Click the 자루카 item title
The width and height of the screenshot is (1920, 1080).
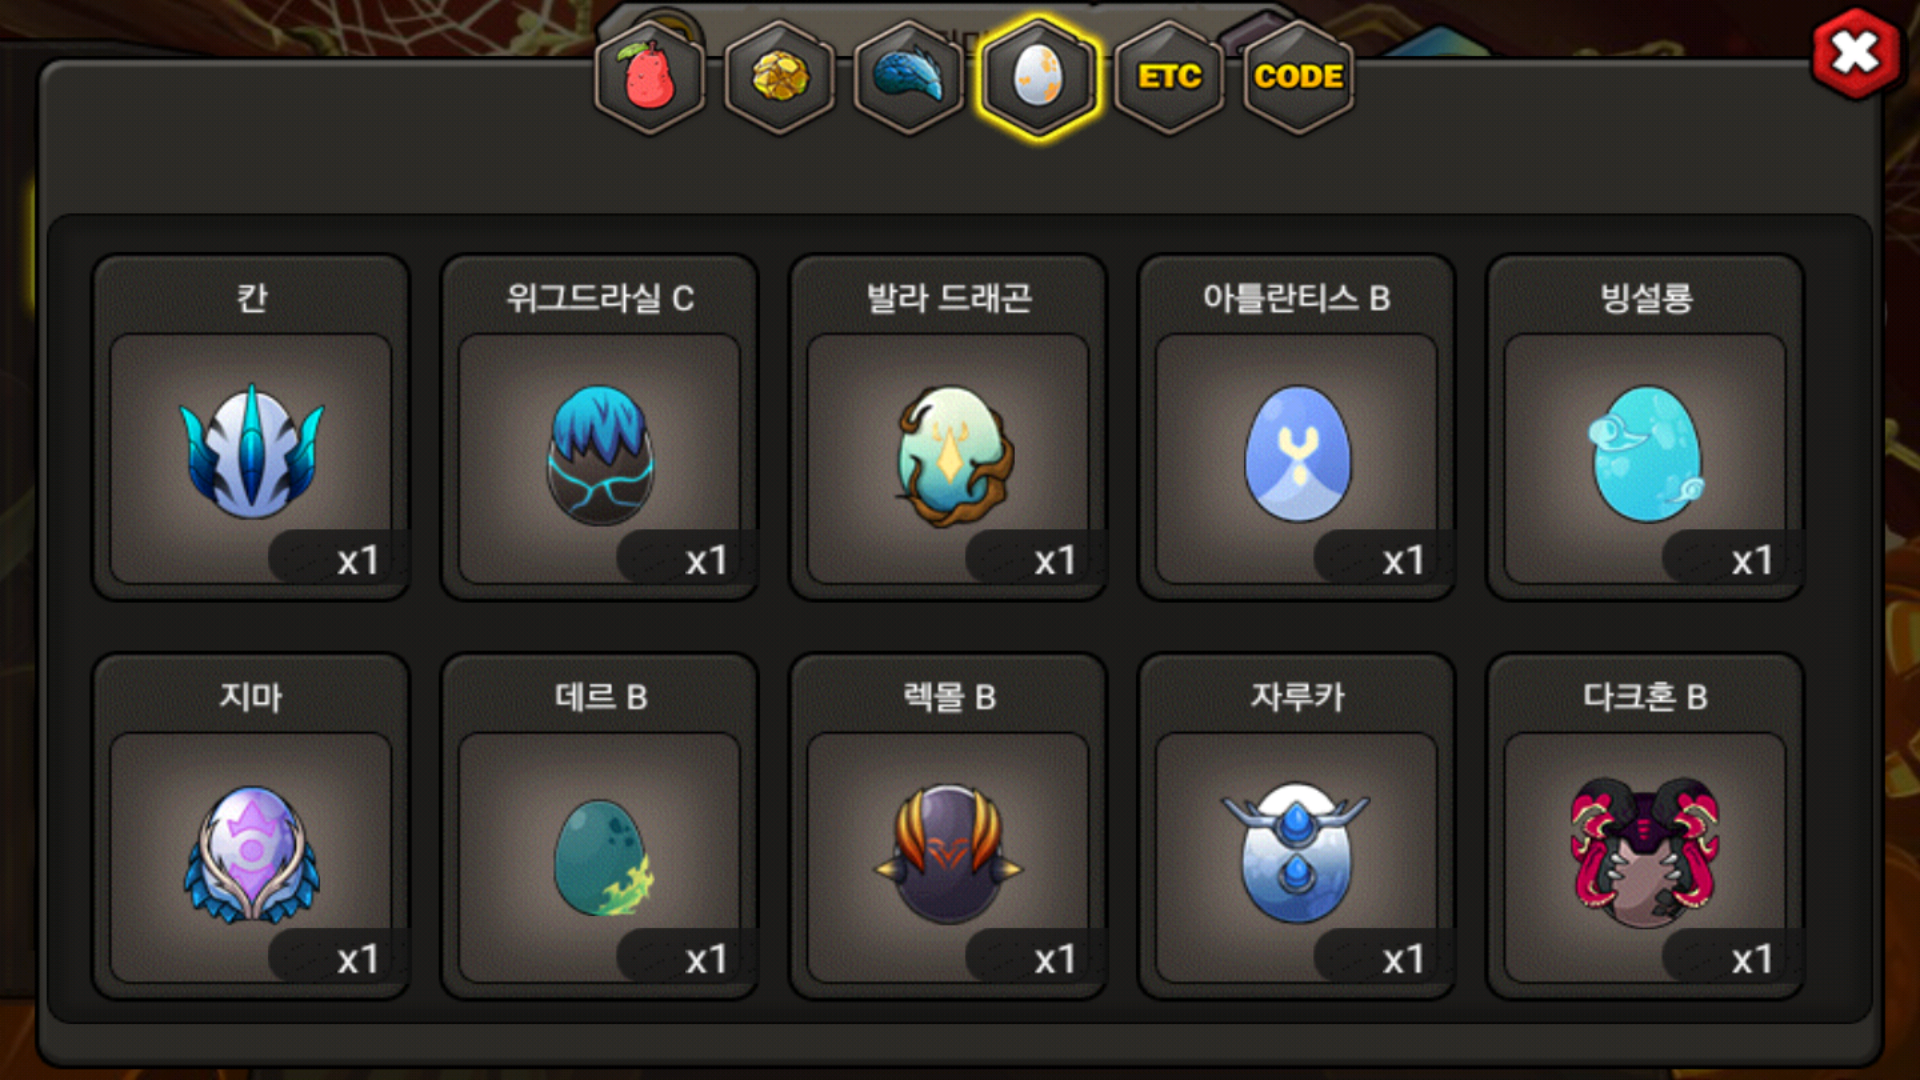[1297, 697]
